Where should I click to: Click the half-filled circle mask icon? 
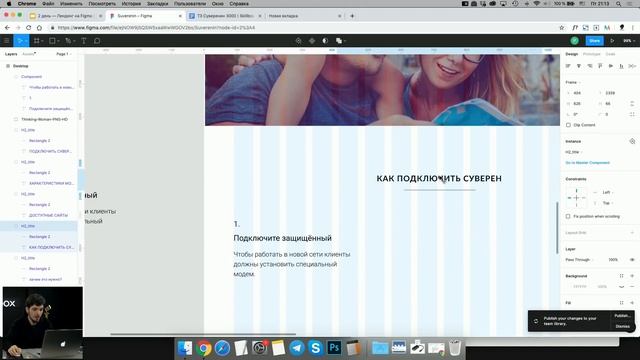click(325, 41)
